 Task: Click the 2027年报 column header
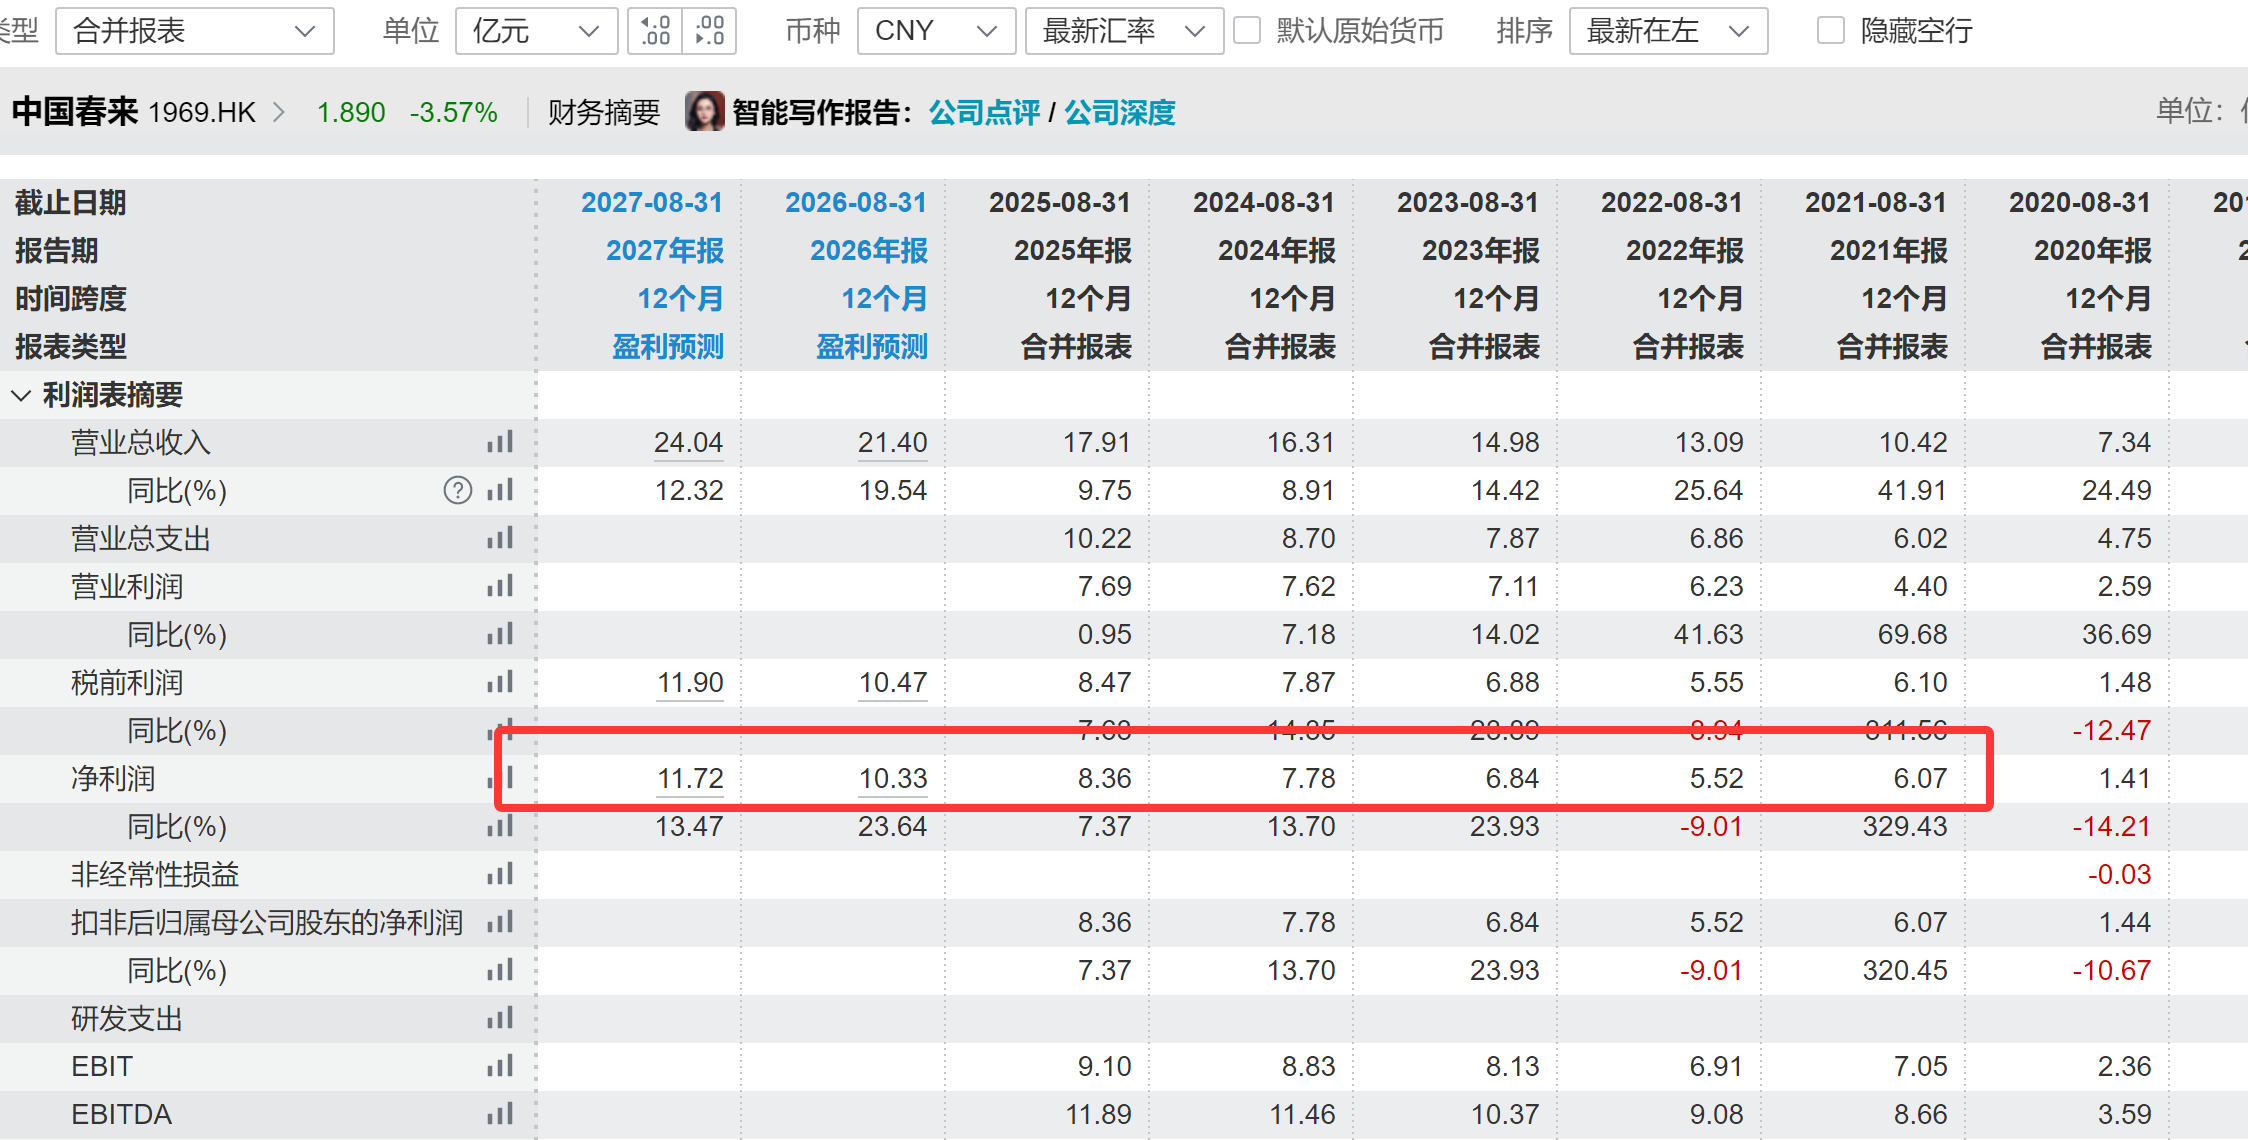pyautogui.click(x=664, y=251)
